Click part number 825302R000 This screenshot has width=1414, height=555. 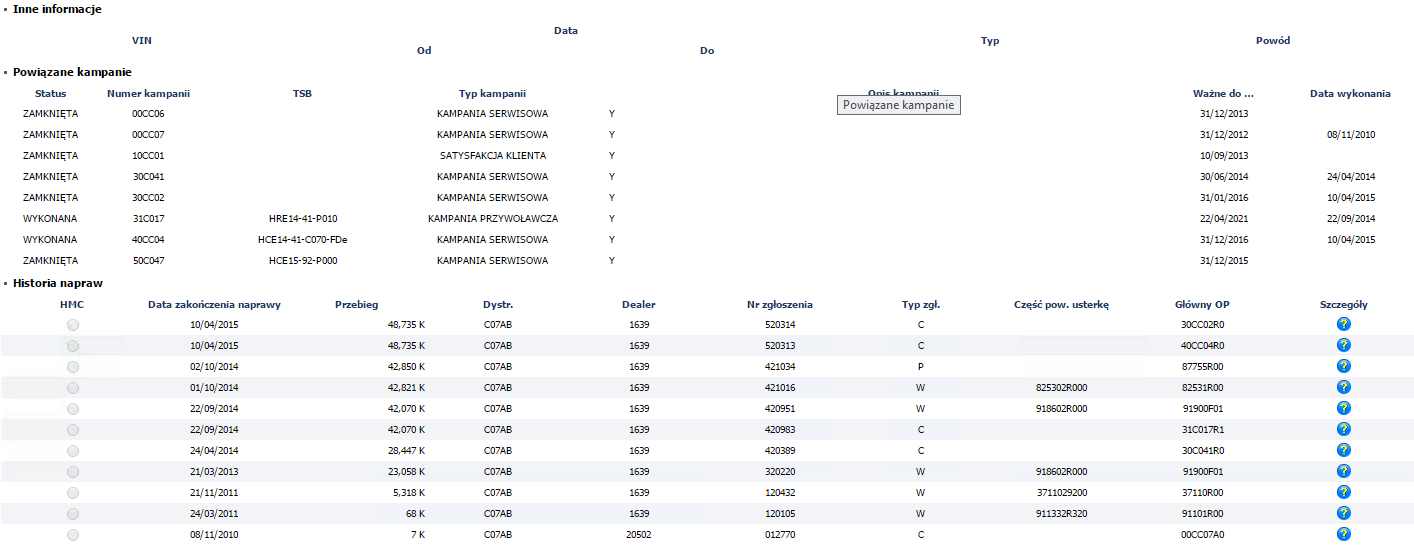(1062, 388)
